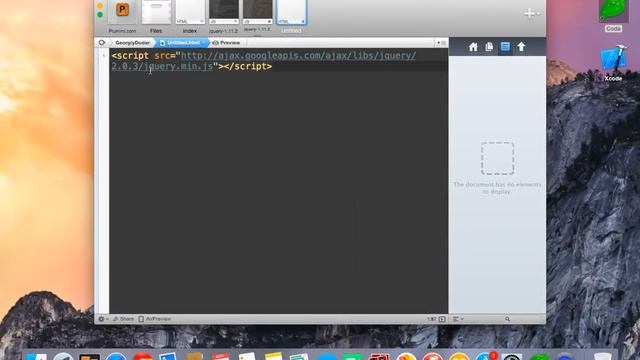Click the closing script tag text
The width and height of the screenshot is (640, 360).
coord(248,66)
